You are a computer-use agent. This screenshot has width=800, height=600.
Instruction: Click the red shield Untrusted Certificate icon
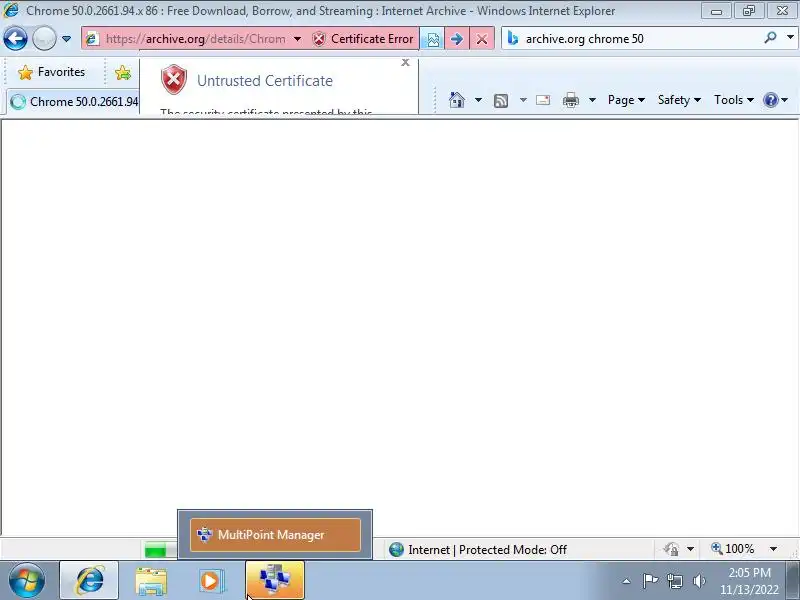[174, 80]
